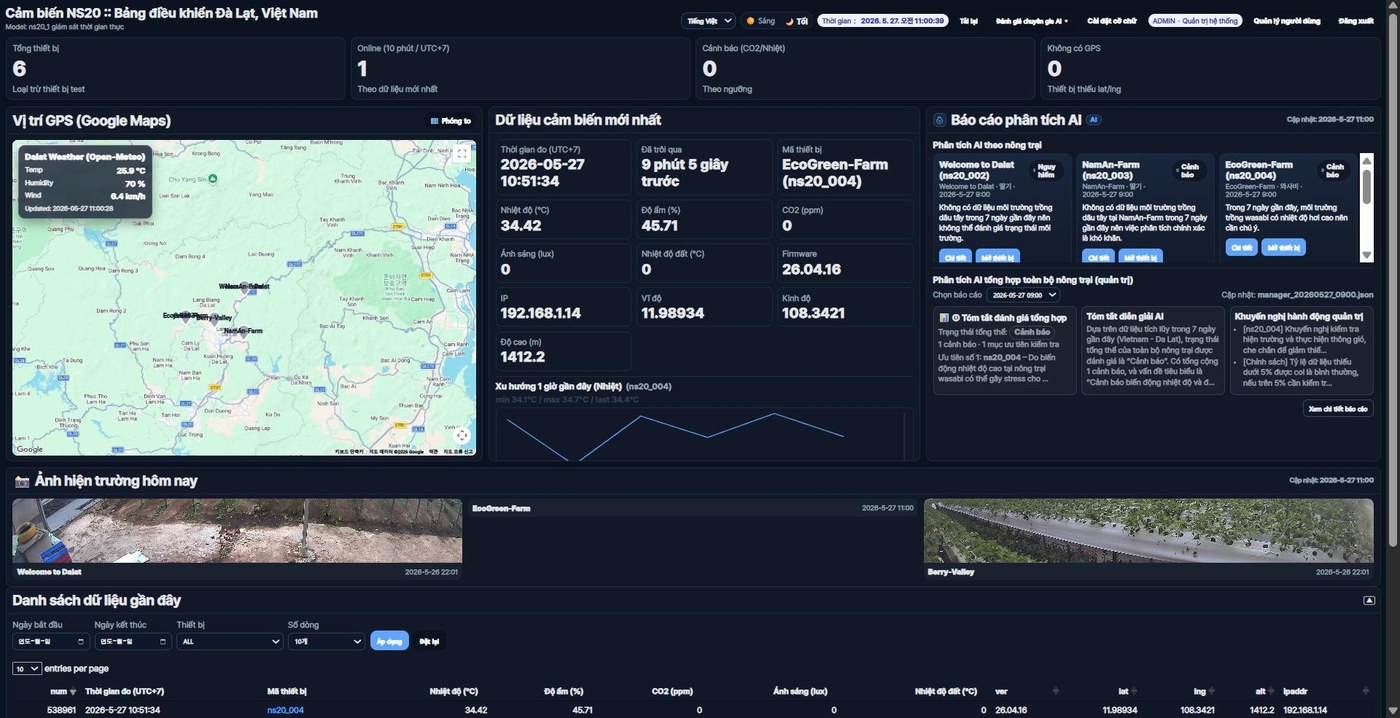Click the camera icon of Ảnh hiện trường
The width and height of the screenshot is (1400, 718).
coord(22,481)
